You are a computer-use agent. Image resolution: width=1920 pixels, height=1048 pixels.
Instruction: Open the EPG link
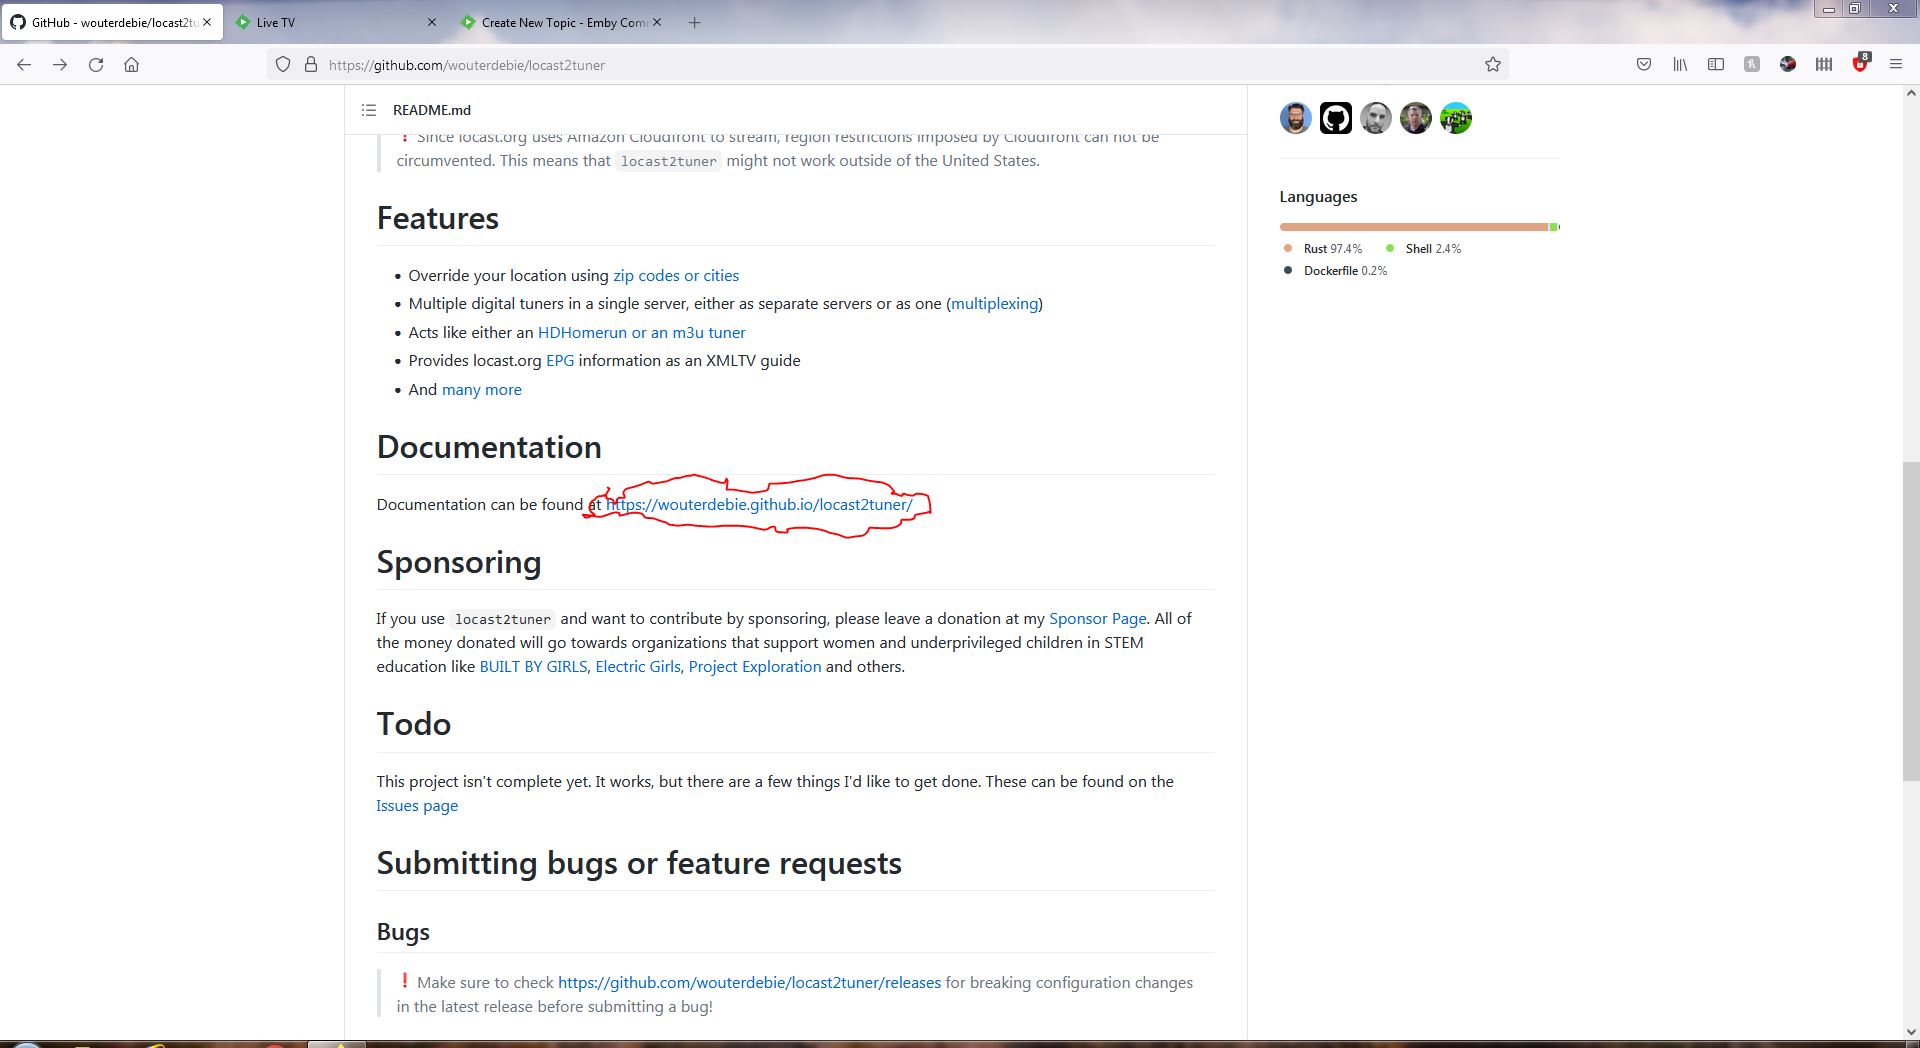click(x=560, y=361)
